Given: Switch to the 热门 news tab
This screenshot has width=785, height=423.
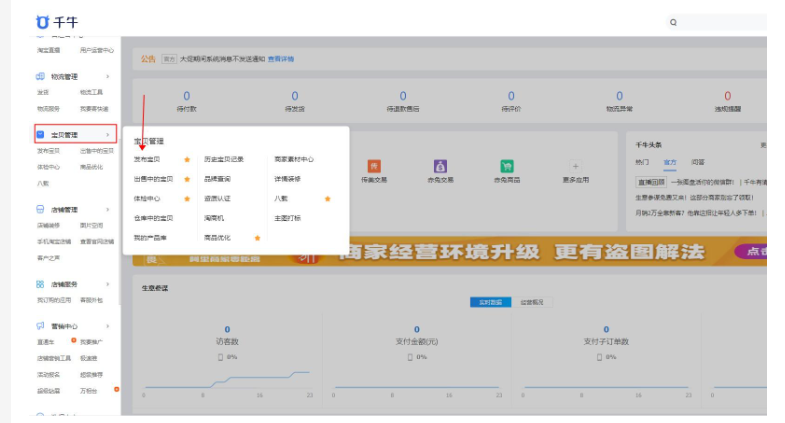Looking at the screenshot, I should pos(642,162).
